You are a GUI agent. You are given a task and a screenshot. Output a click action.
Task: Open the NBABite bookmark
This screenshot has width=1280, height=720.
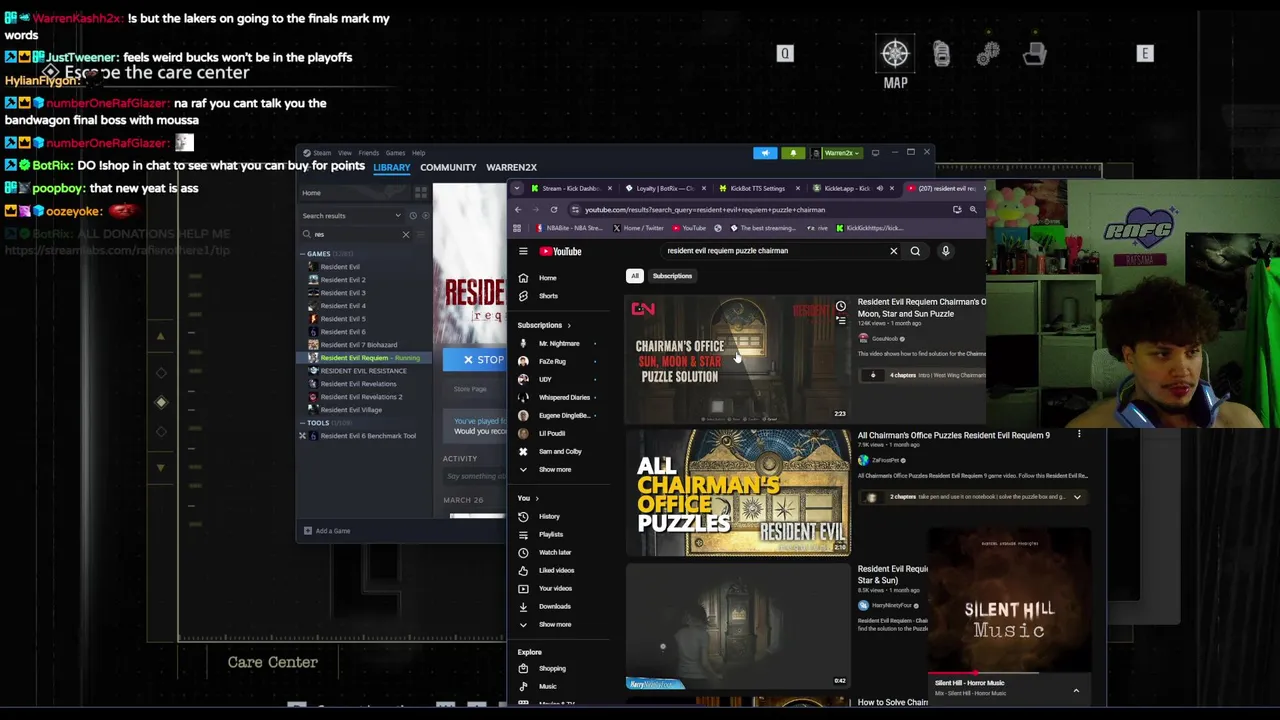coord(569,228)
